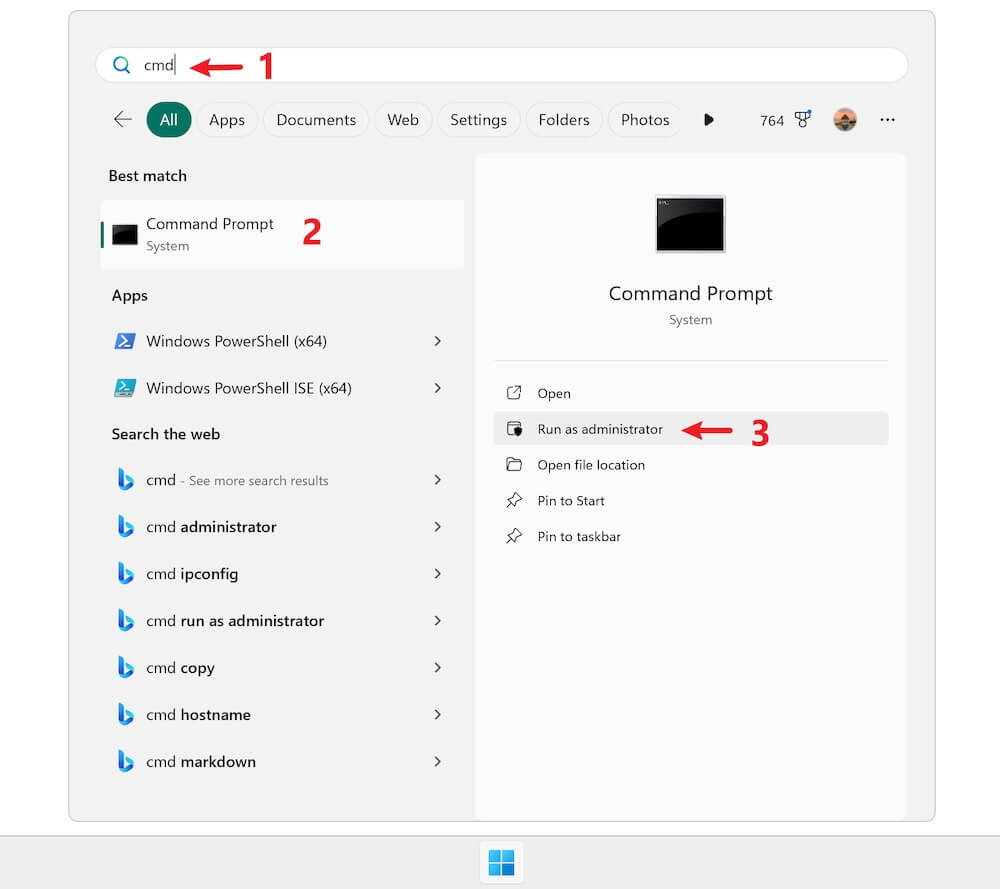The width and height of the screenshot is (1000, 889).
Task: Switch to the Photos filter tab
Action: pyautogui.click(x=645, y=120)
